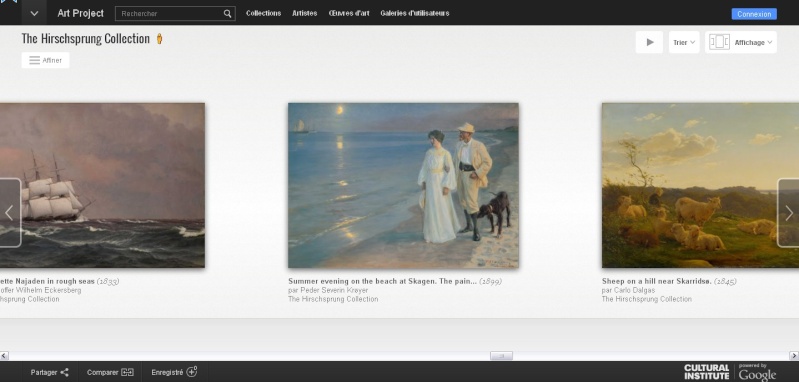The image size is (799, 382).
Task: Open Street View pegman for the collection
Action: point(159,39)
